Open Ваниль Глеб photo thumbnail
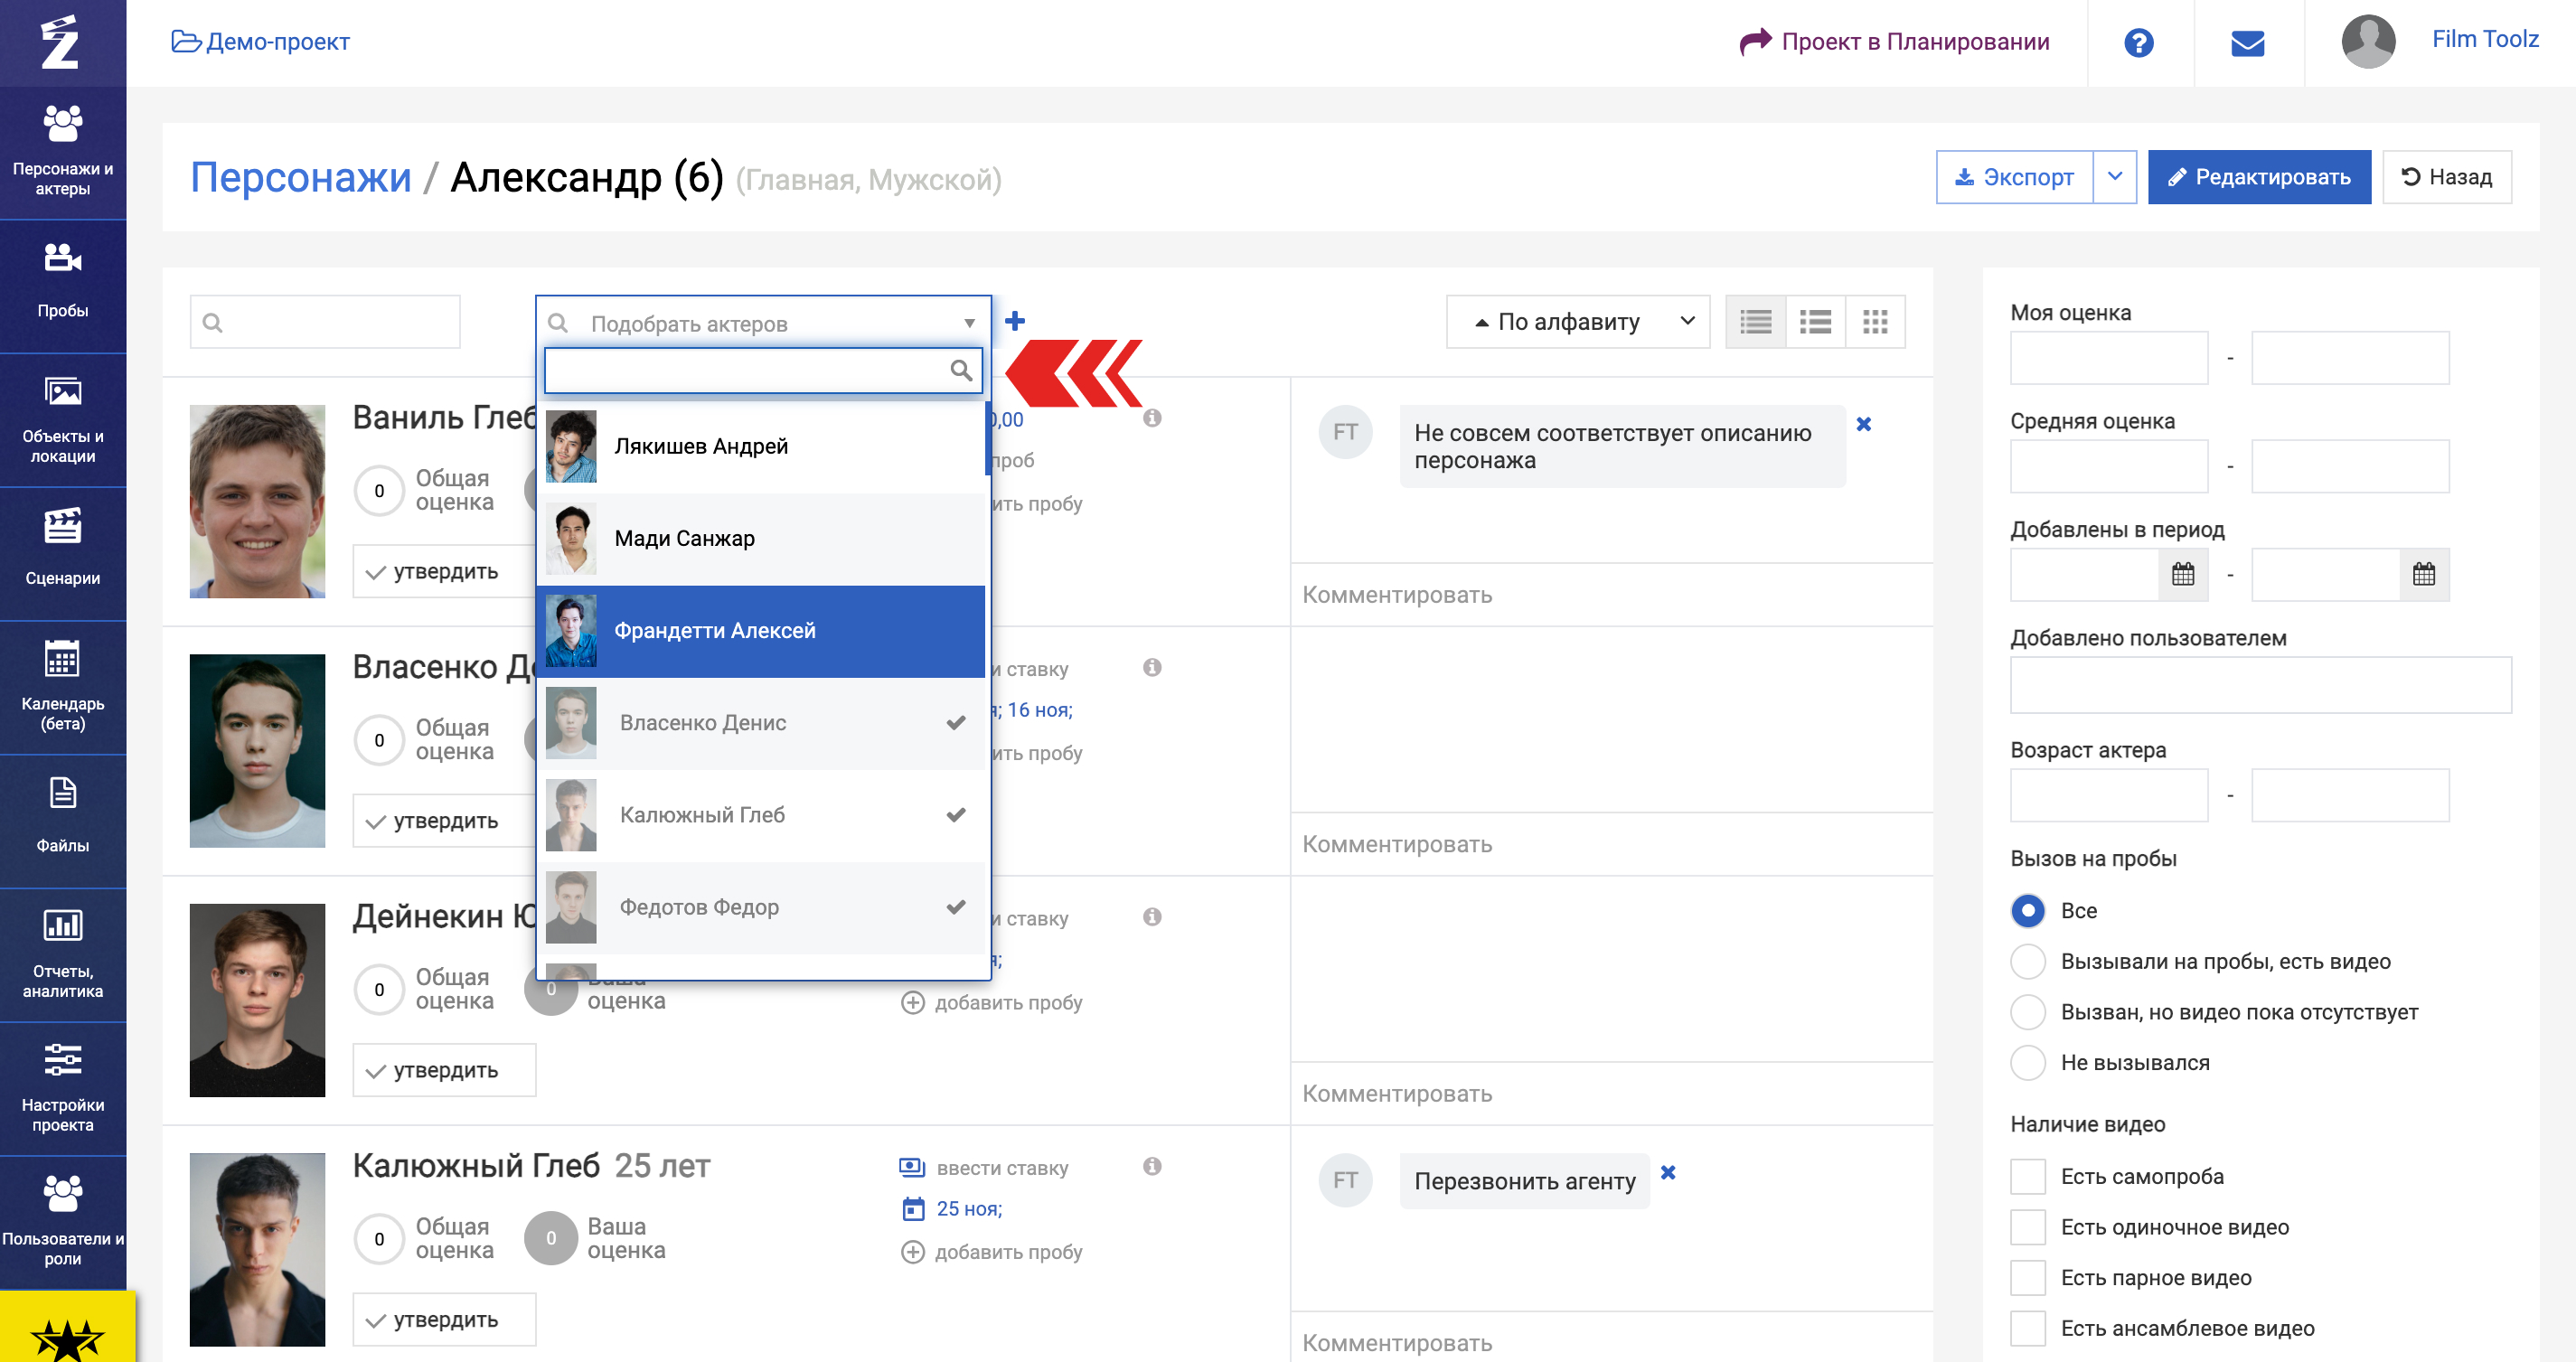The image size is (2576, 1362). pos(257,501)
